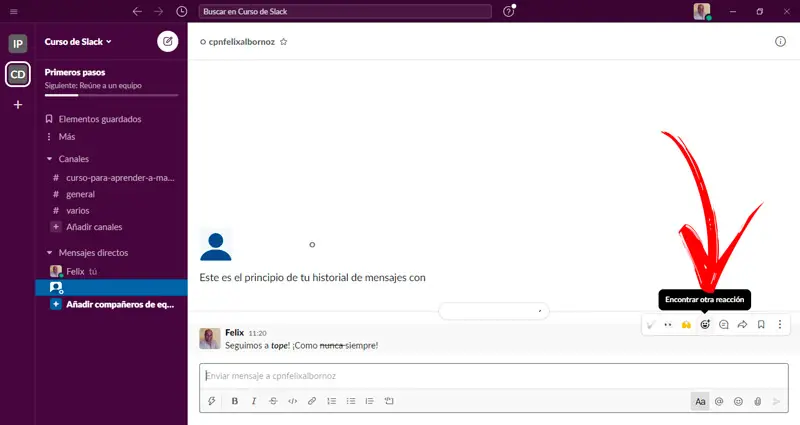Mention someone with the @ icon
Viewport: 800px width, 425px height.
[719, 402]
